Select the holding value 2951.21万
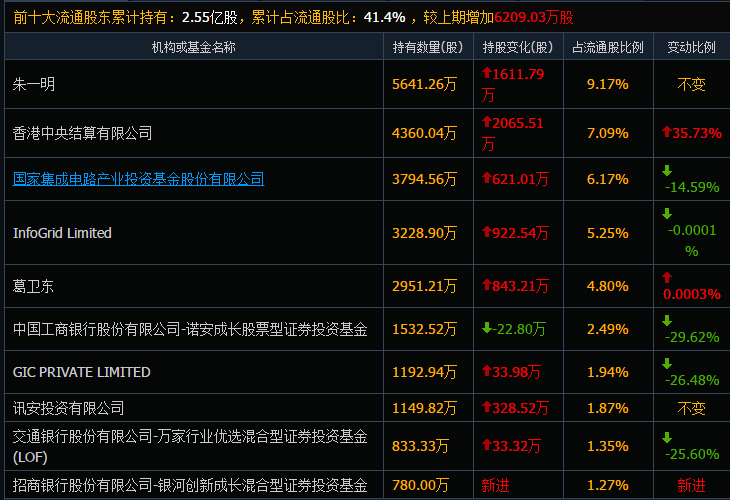Image resolution: width=730 pixels, height=500 pixels. click(424, 286)
